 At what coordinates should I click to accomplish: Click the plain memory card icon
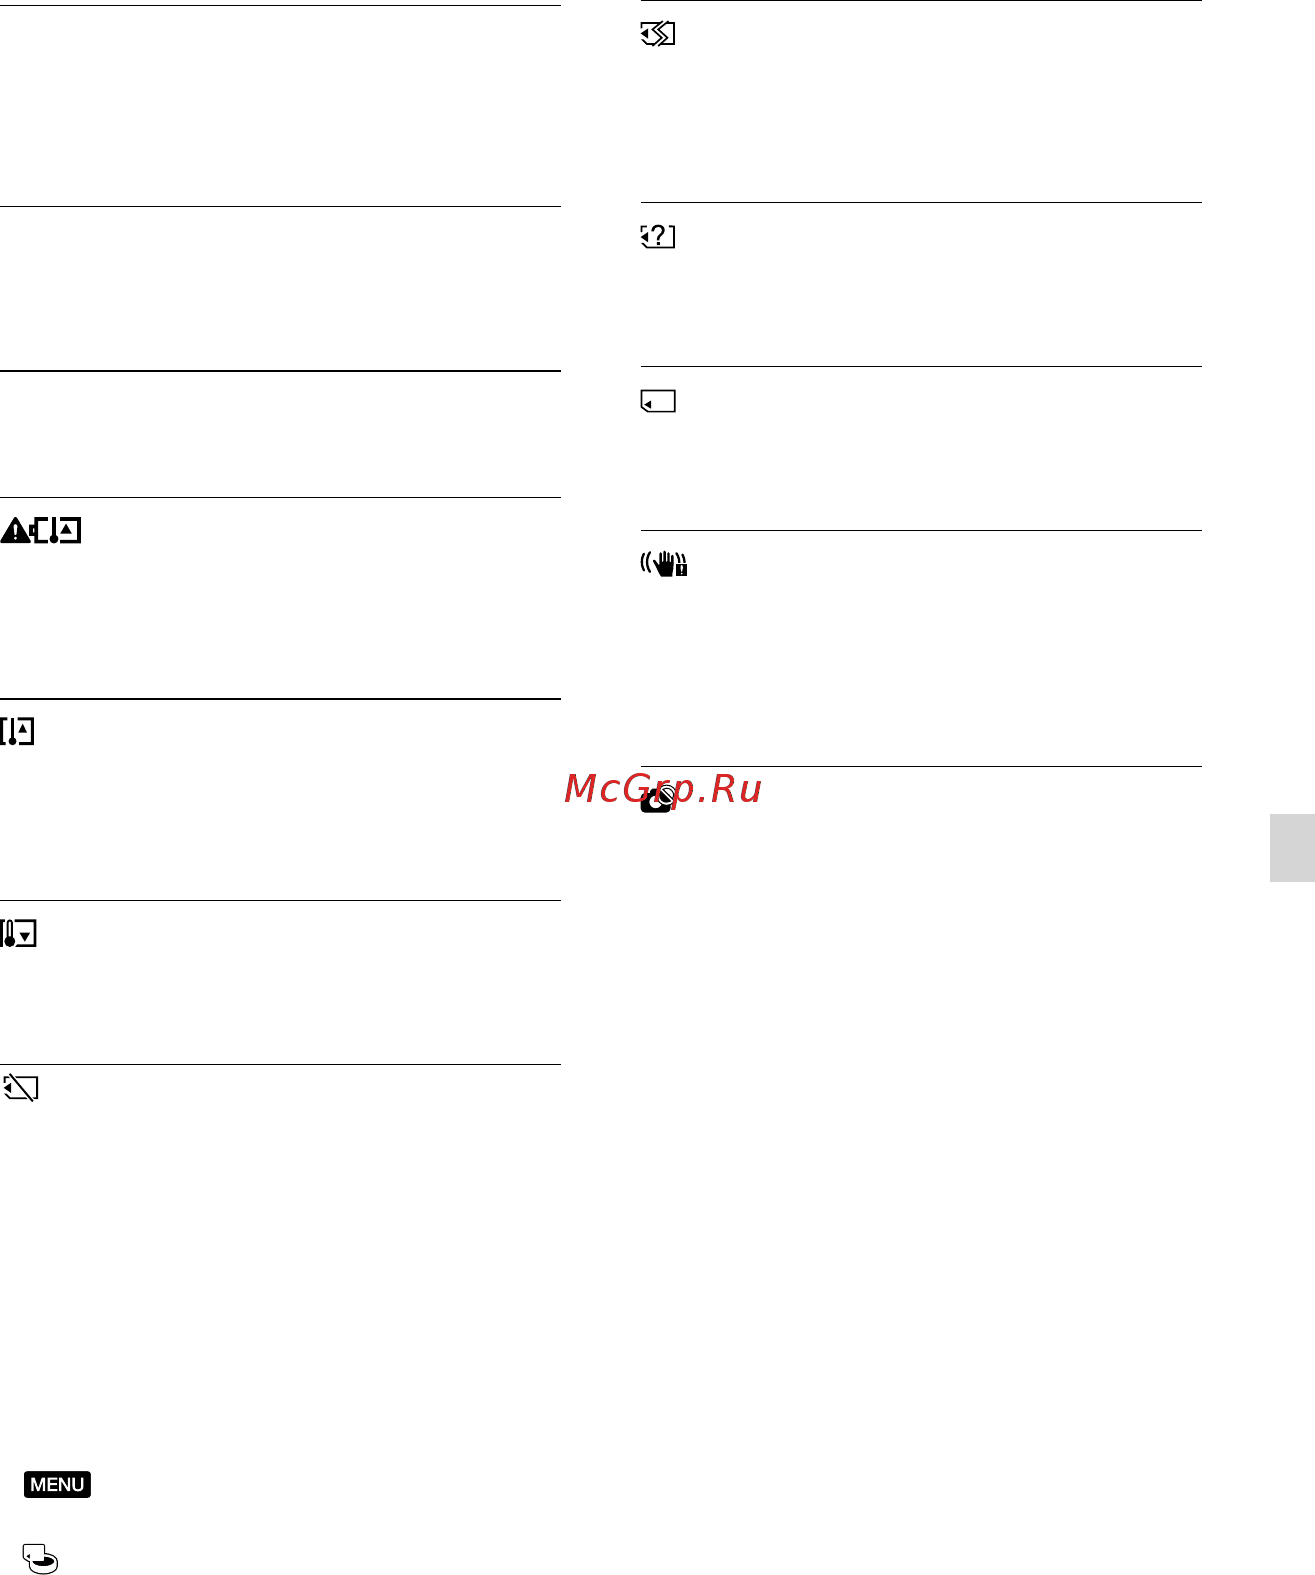[658, 401]
